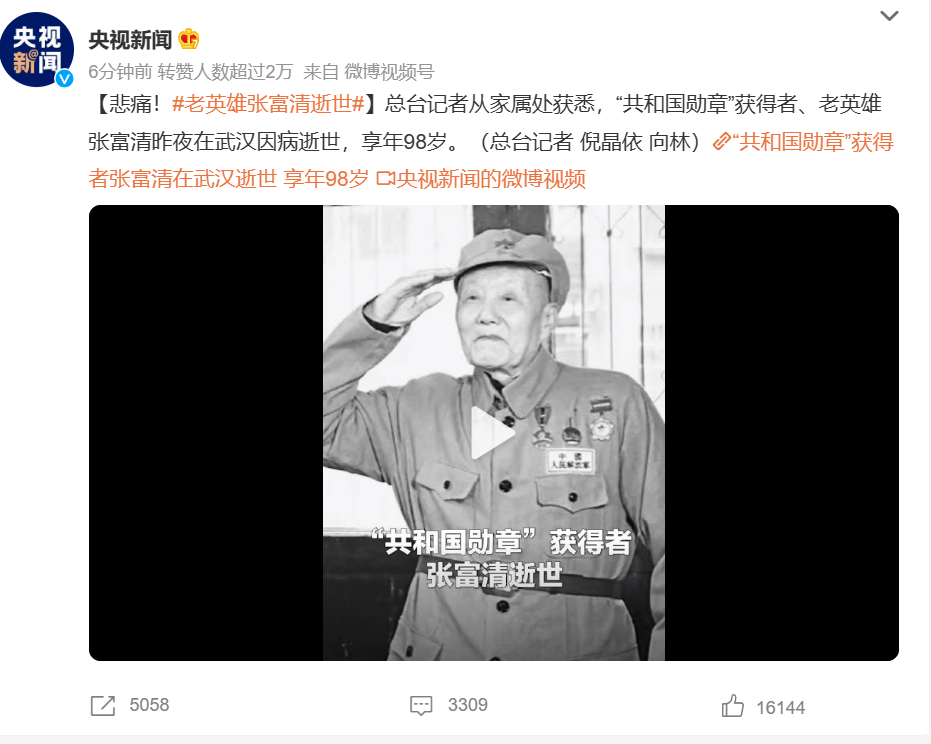
Task: Click the video caption 张富清逝世 overlay
Action: (494, 575)
